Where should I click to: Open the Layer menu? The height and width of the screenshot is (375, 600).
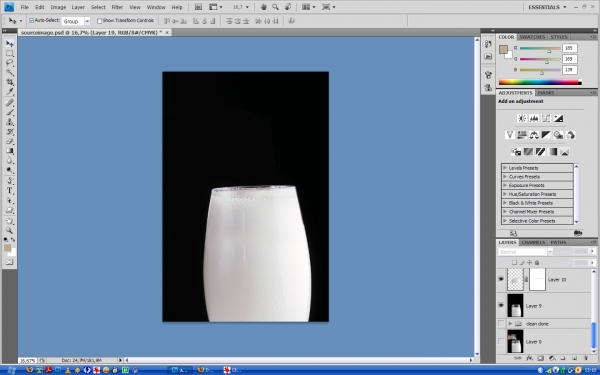coord(78,7)
